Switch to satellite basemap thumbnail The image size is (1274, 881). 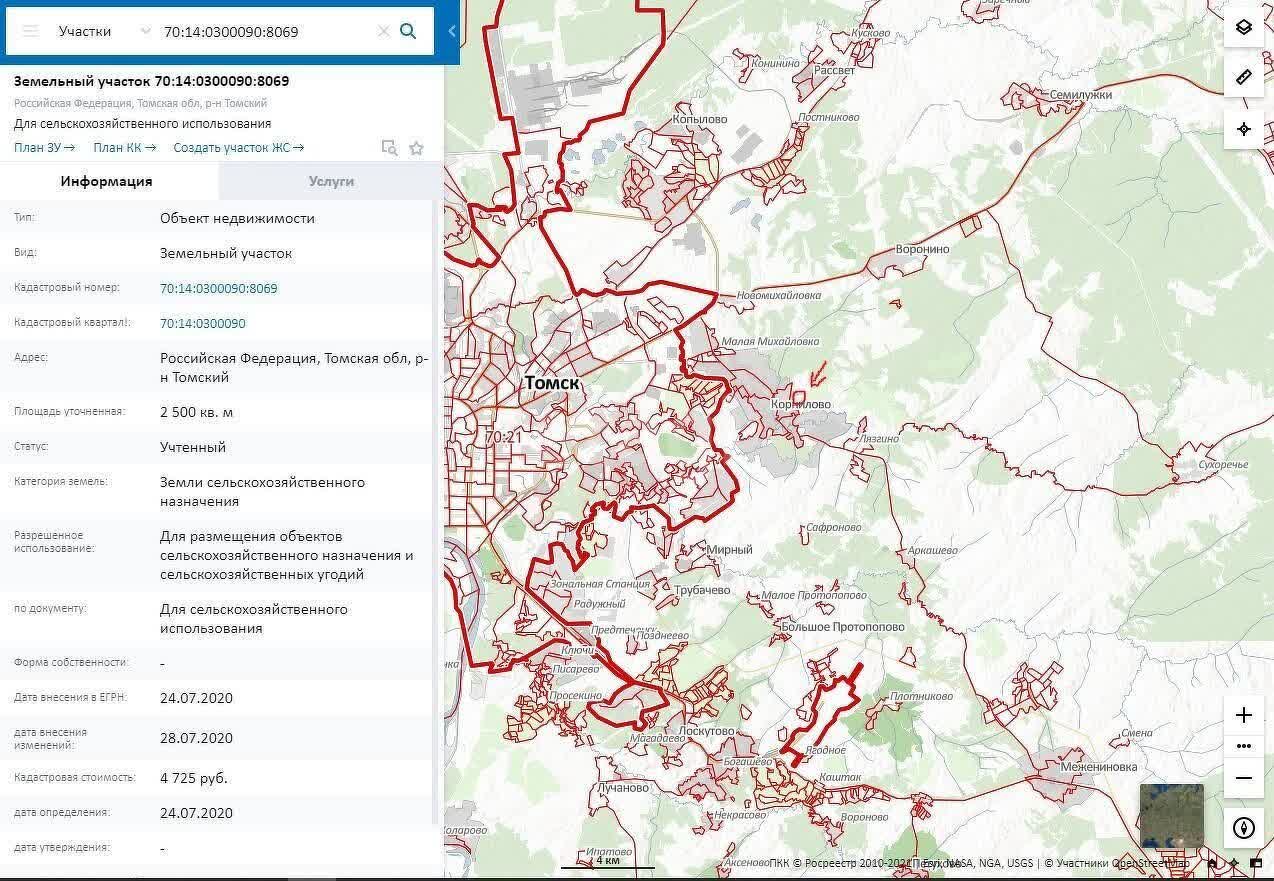coord(1171,815)
